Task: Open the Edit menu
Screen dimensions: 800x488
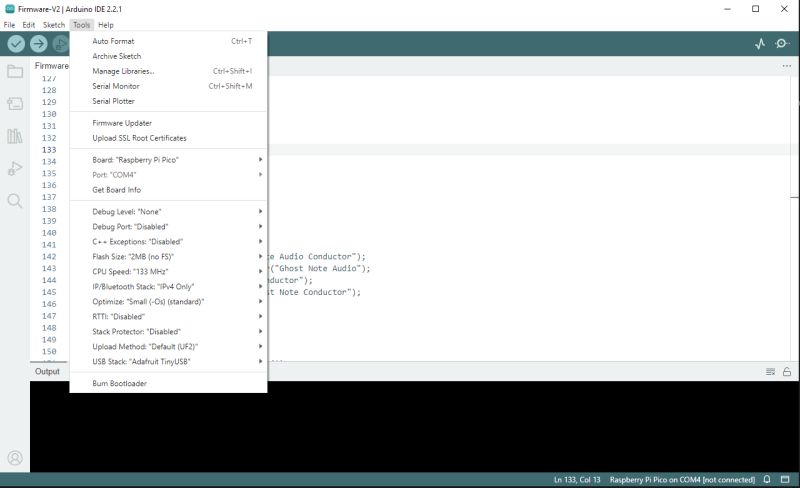Action: (29, 25)
